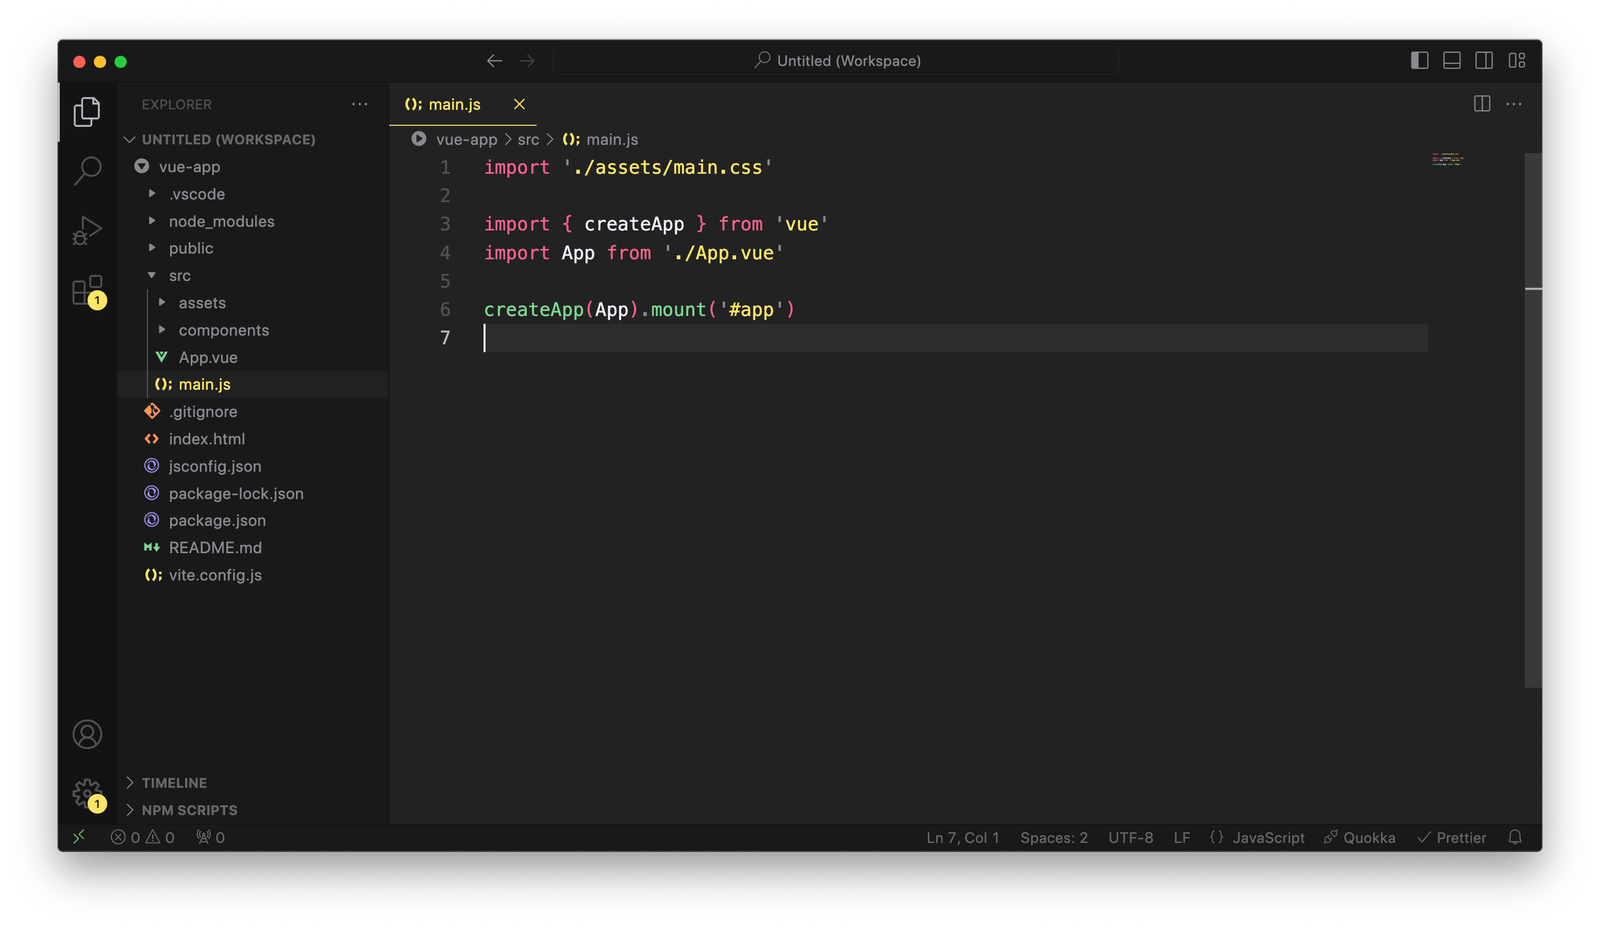1600x928 pixels.
Task: Click the Untitled (Workspace) command center search
Action: 836,61
